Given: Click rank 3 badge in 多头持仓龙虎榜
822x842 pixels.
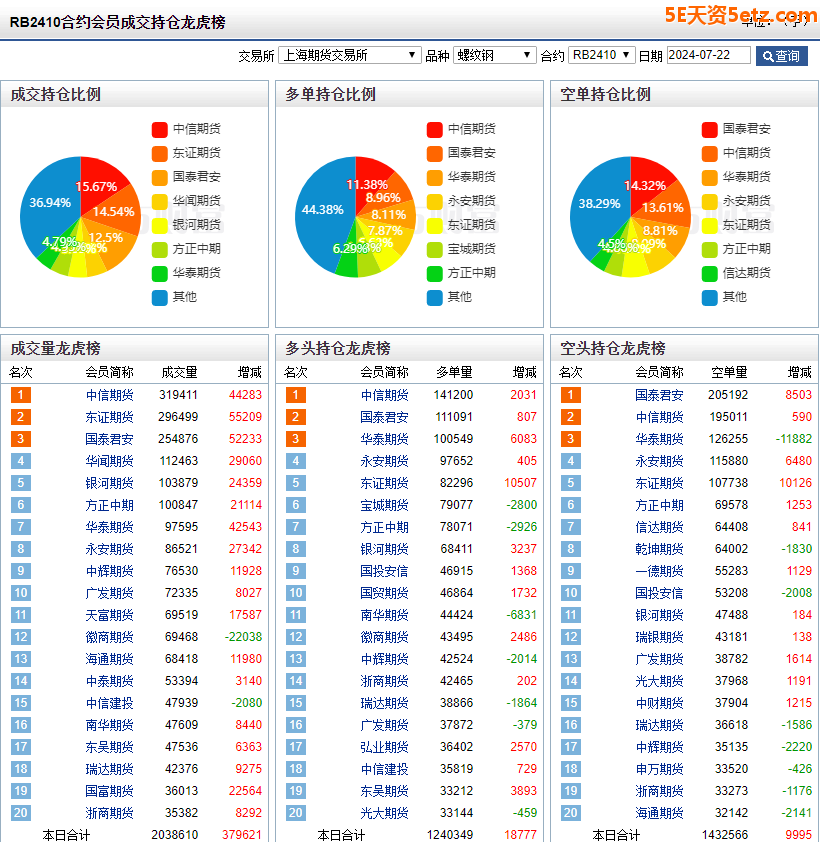Looking at the screenshot, I should coord(295,439).
